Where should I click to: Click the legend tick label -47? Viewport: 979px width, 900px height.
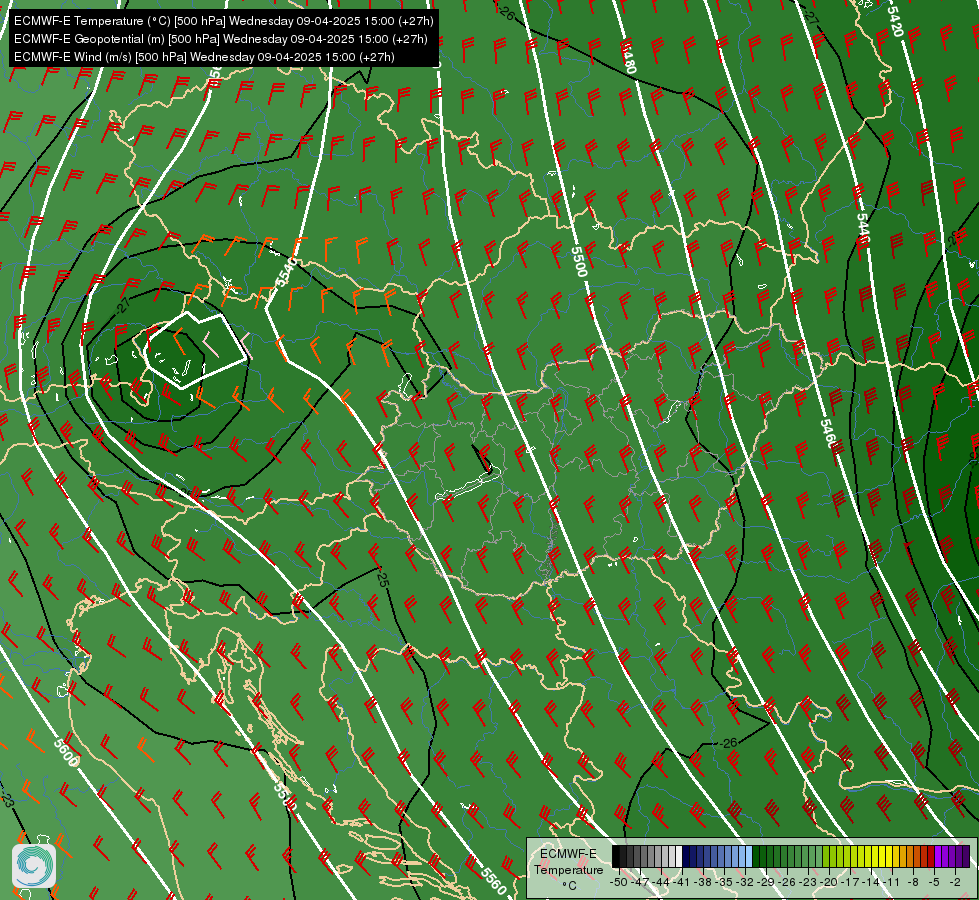click(640, 883)
